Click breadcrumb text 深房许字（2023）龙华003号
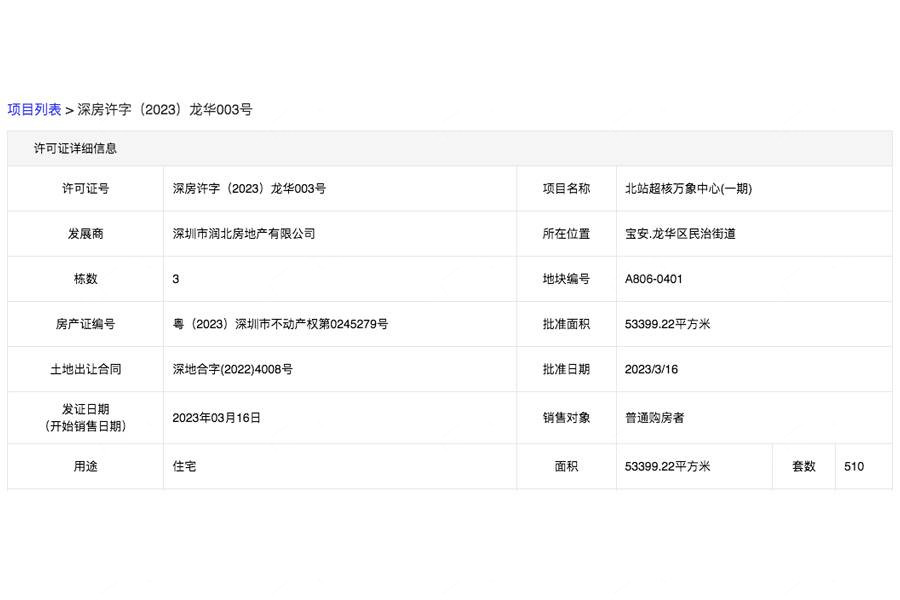 165,110
